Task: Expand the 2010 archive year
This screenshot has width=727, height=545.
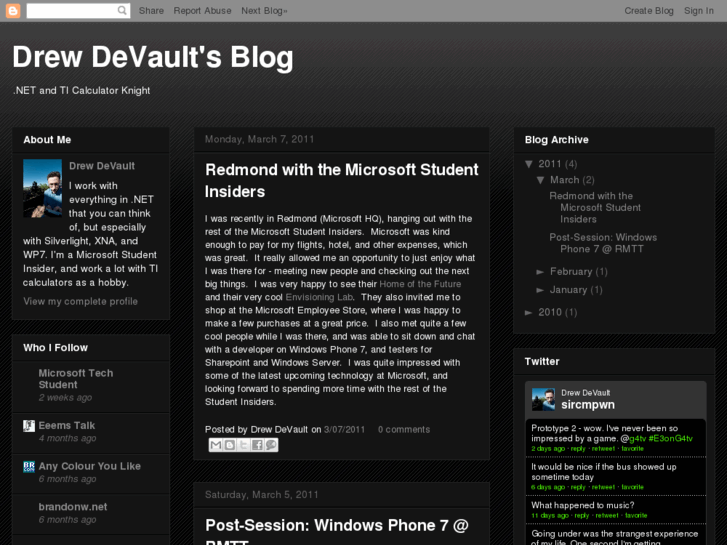Action: coord(529,312)
